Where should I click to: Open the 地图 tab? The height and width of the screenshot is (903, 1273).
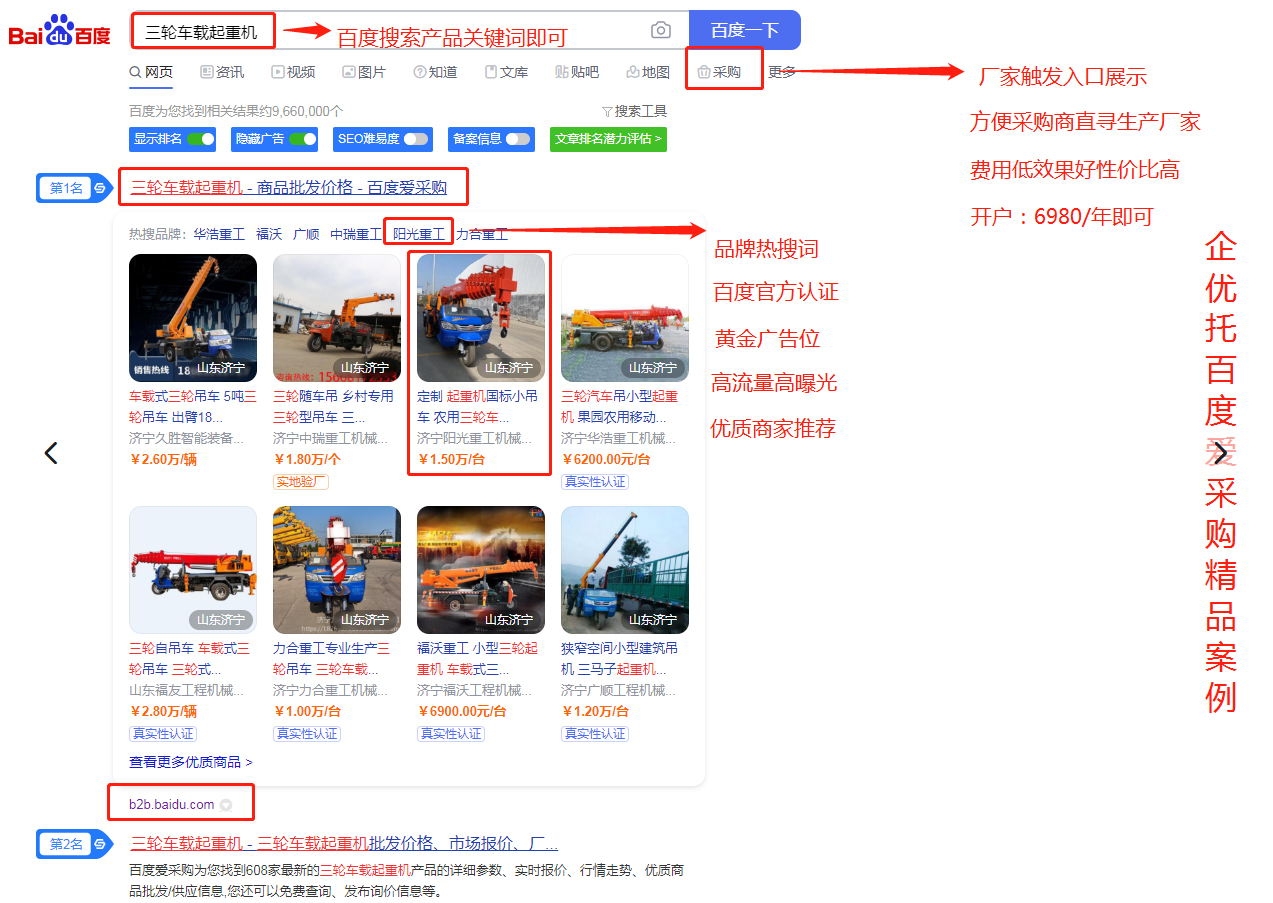[x=648, y=72]
